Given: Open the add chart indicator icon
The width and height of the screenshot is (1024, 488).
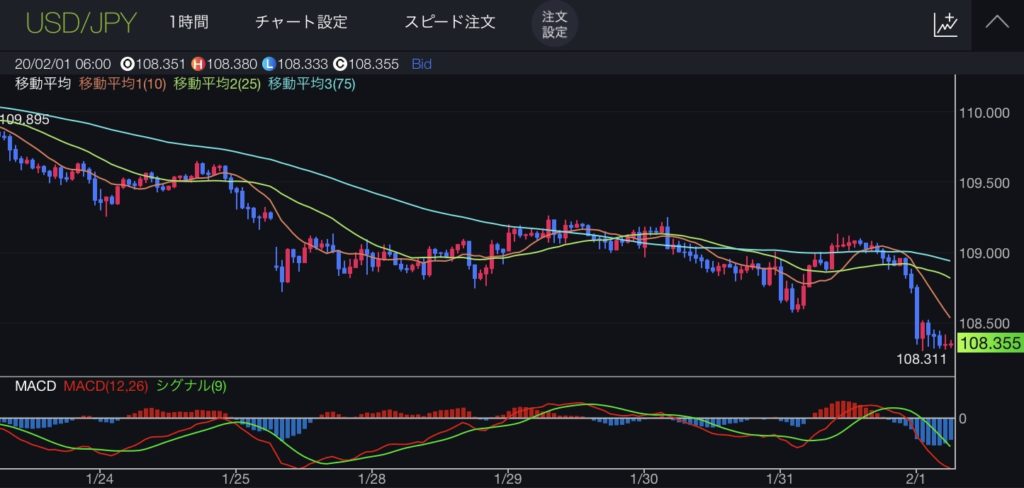Looking at the screenshot, I should tap(946, 24).
